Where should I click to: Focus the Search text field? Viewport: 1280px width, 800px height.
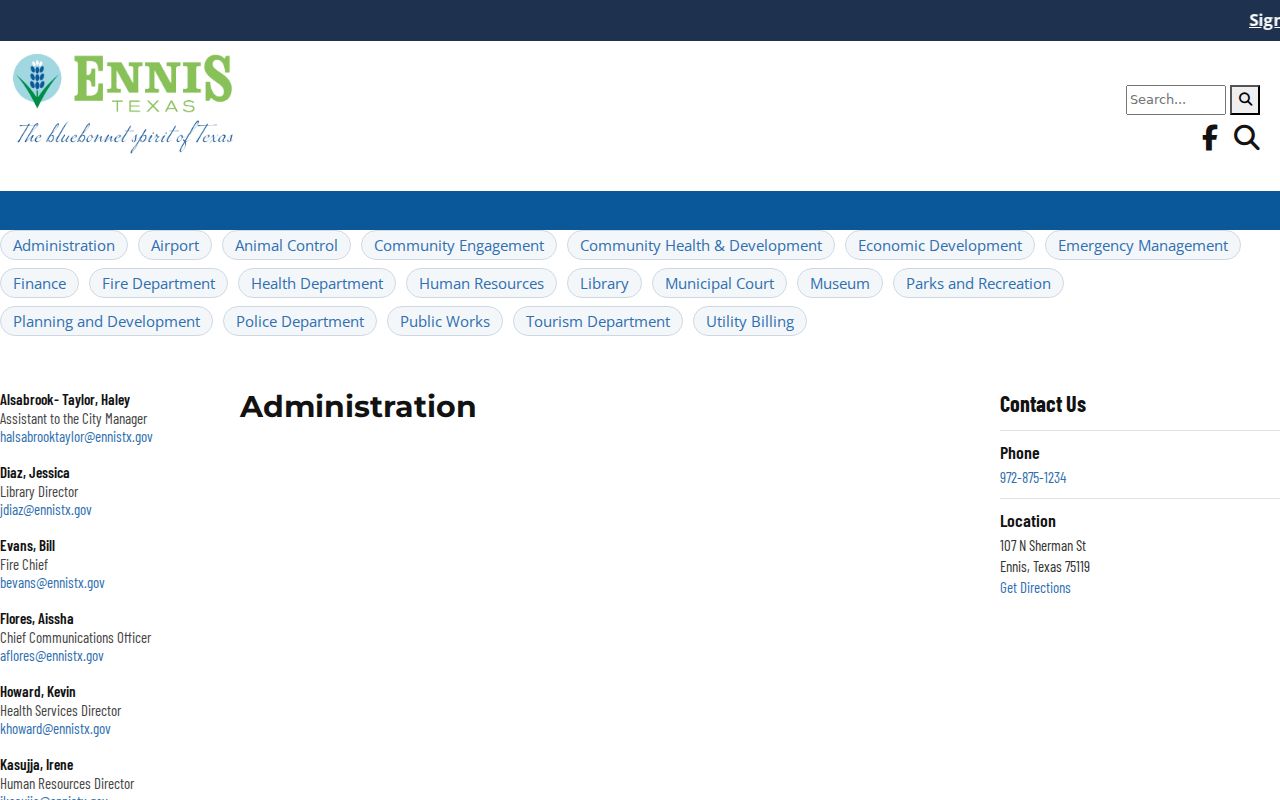click(x=1176, y=100)
